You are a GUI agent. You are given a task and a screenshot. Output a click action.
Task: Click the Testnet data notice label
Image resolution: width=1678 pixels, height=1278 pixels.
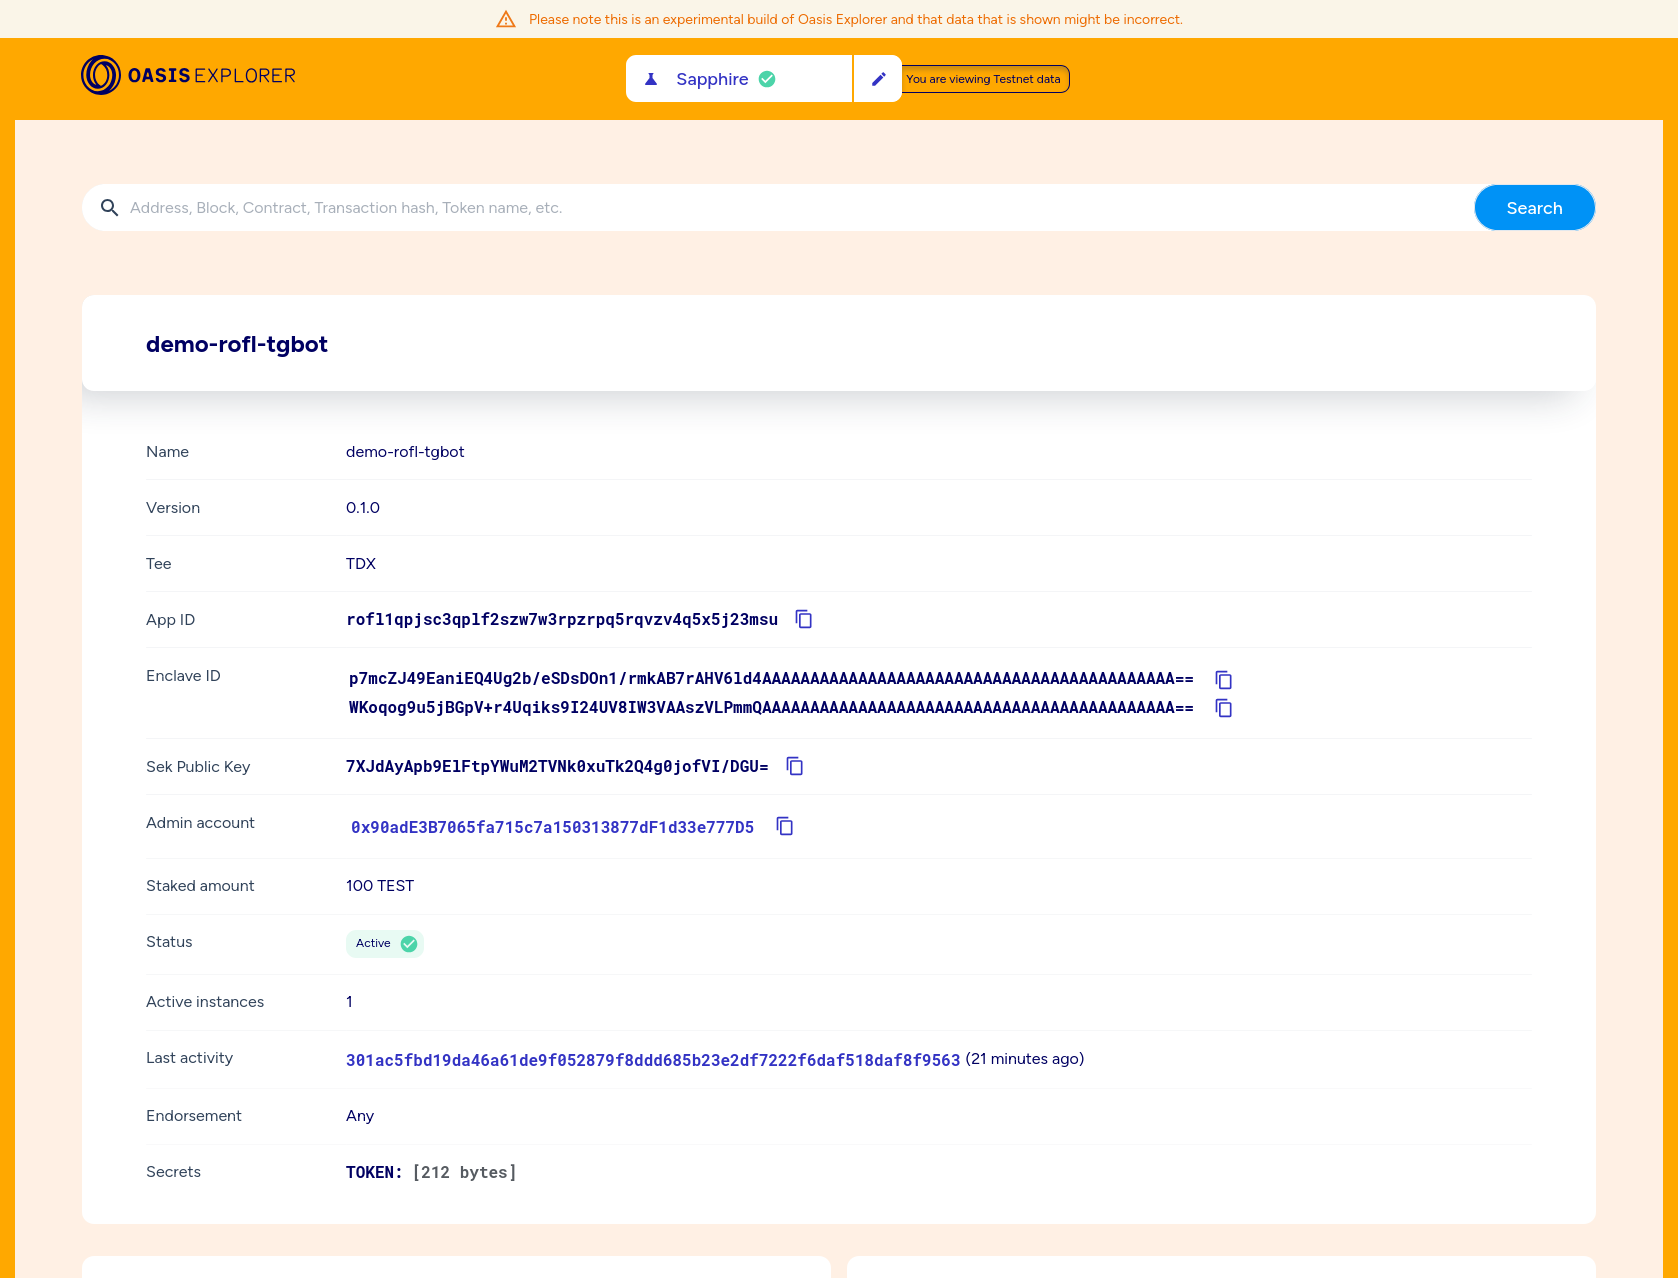coord(984,79)
